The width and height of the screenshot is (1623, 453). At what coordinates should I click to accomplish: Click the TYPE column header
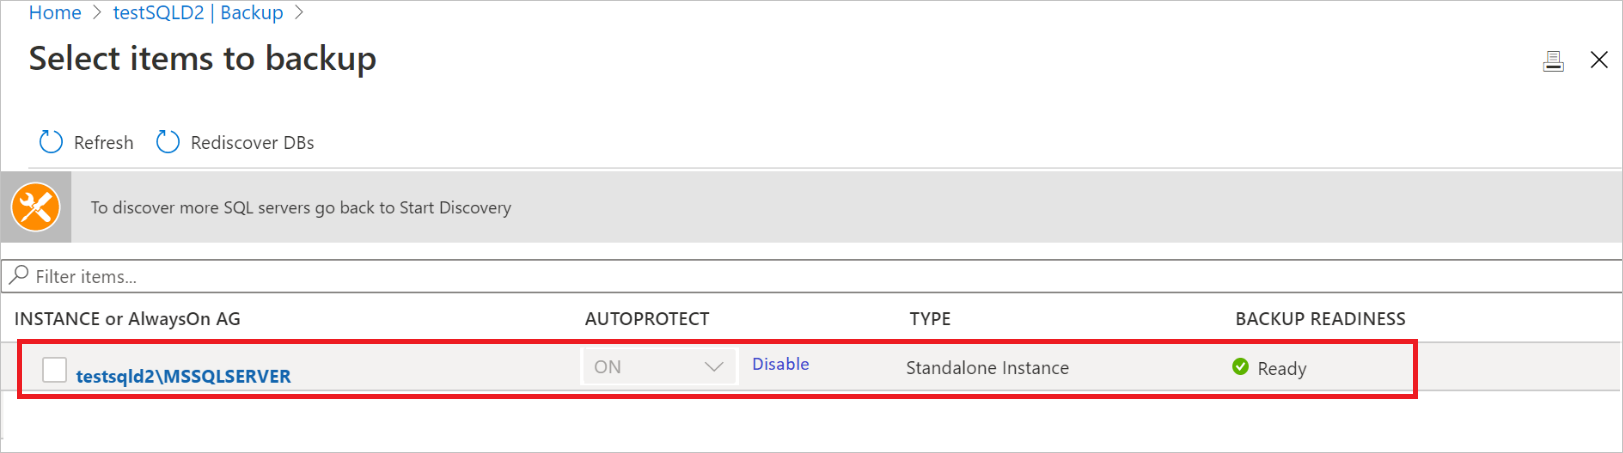point(930,319)
